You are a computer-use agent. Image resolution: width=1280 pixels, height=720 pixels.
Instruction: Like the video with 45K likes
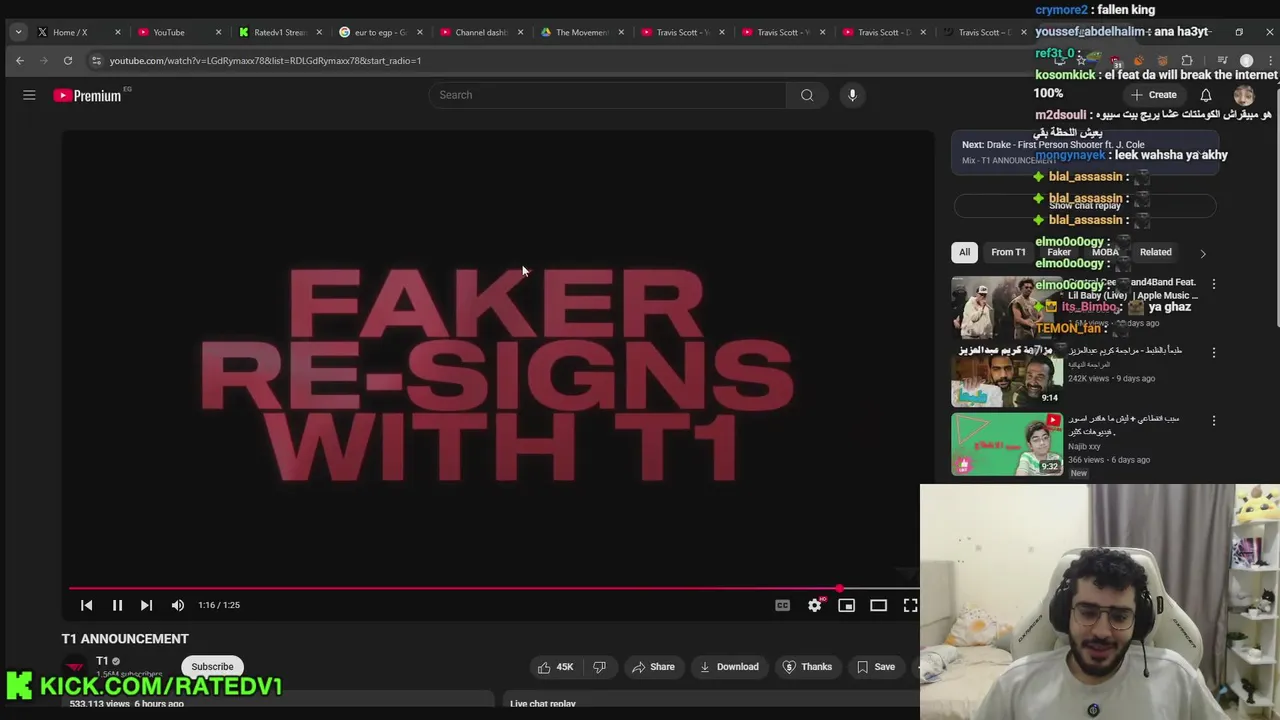click(555, 667)
